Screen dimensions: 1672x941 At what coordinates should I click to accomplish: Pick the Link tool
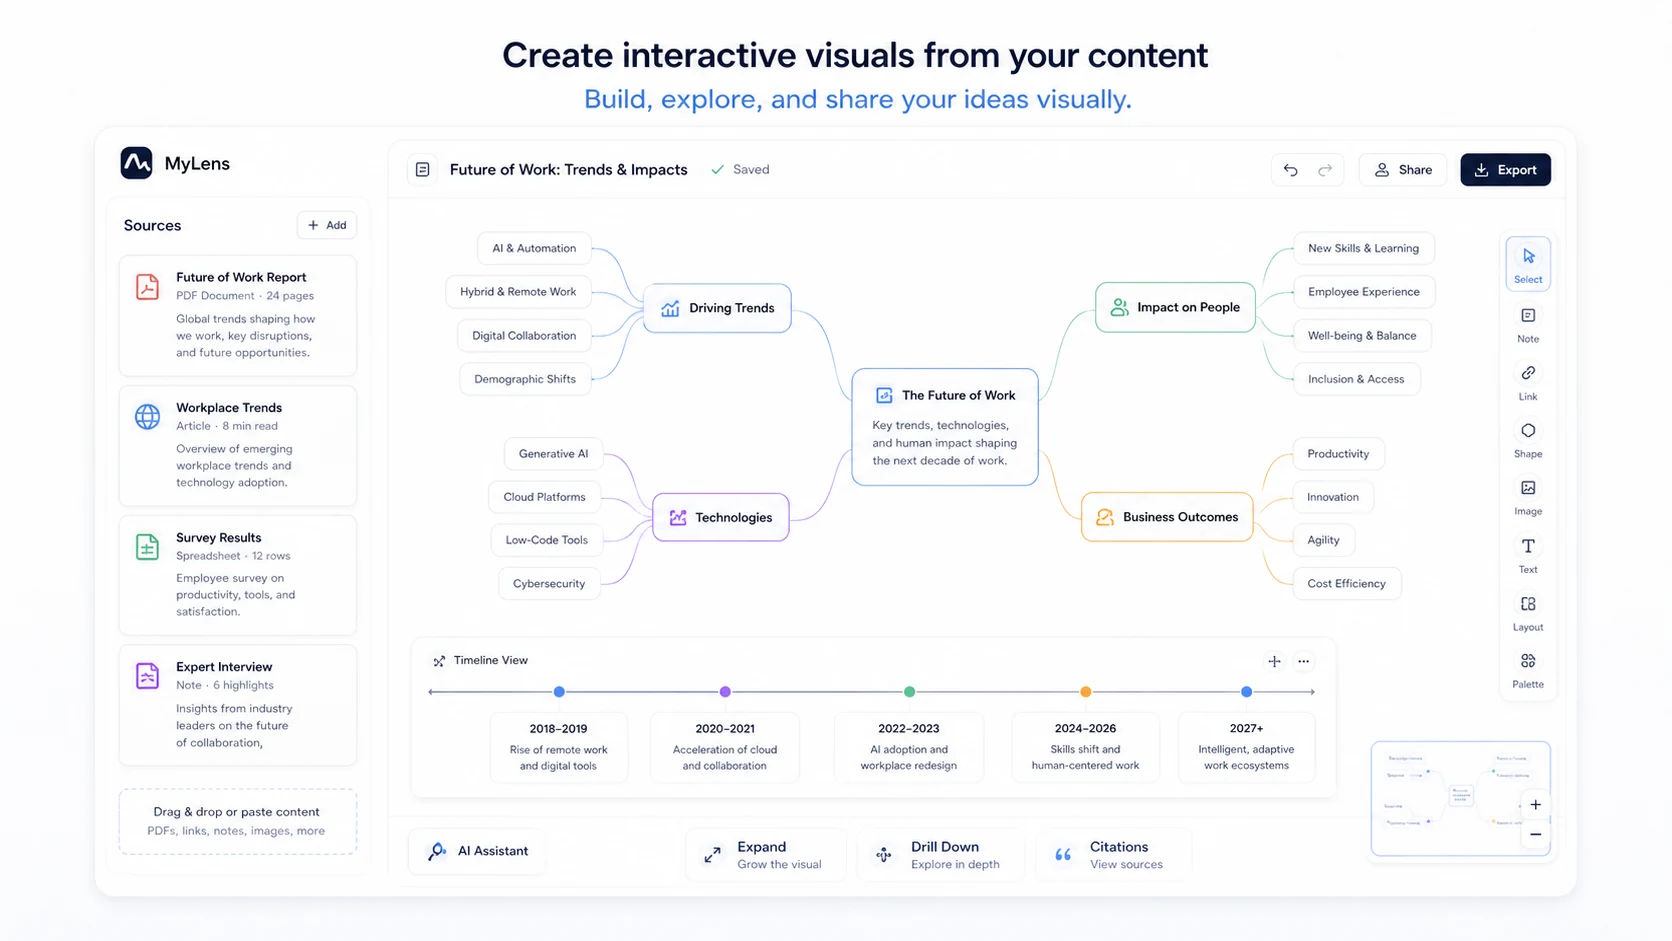click(1528, 382)
